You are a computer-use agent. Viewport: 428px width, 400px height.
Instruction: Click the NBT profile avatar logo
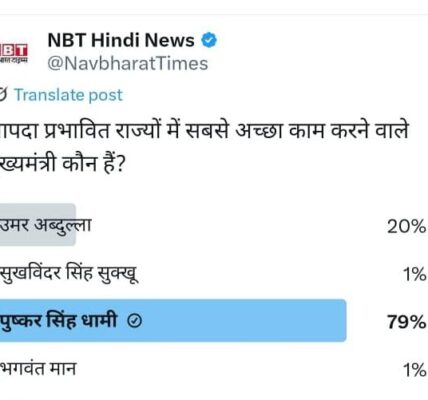point(14,53)
